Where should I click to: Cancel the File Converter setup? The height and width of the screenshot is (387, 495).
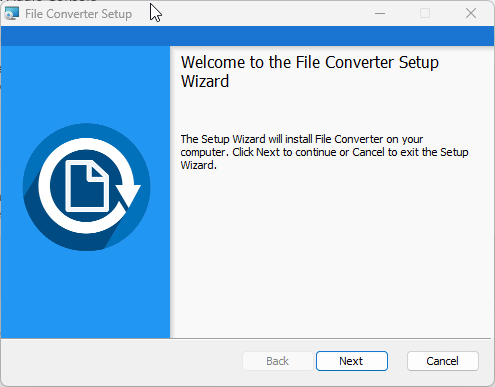(443, 361)
